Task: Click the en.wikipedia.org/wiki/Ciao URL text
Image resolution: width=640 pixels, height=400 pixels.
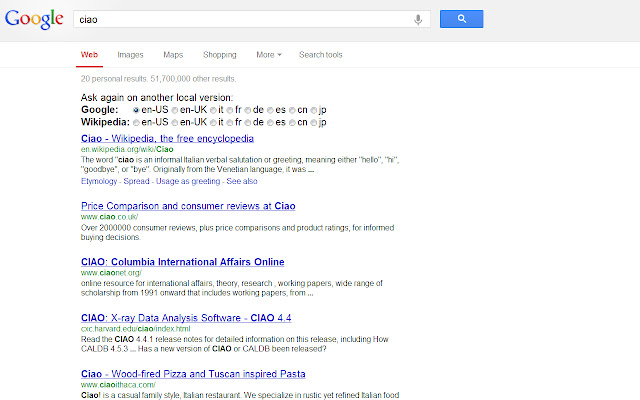Action: pyautogui.click(x=127, y=149)
